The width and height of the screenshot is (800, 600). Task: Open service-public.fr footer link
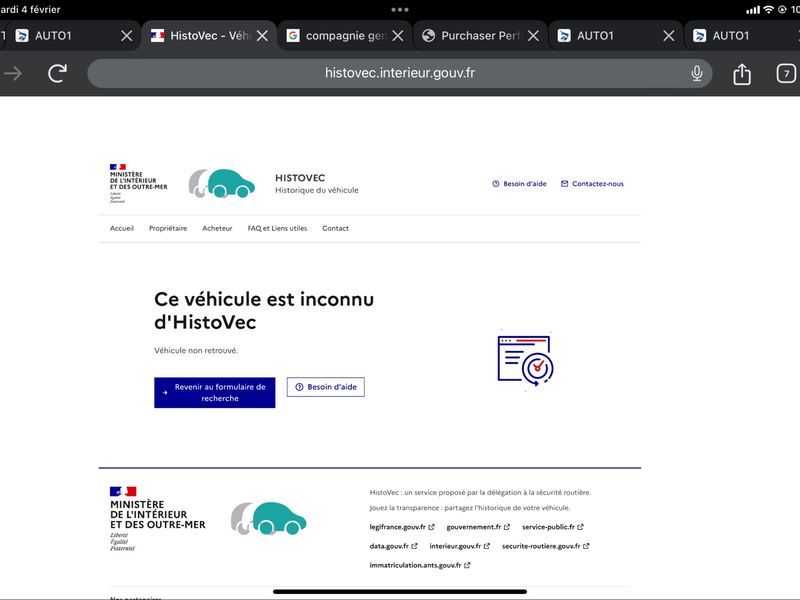(553, 527)
